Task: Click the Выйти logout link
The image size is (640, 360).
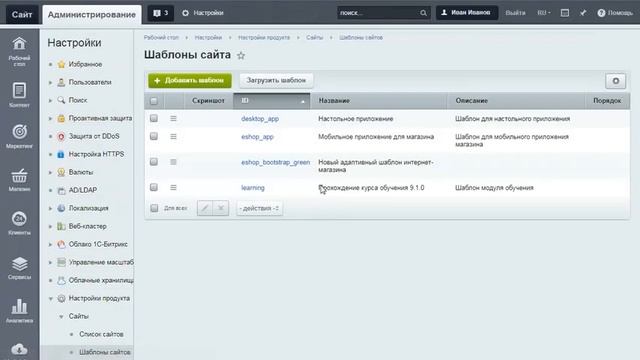Action: (515, 13)
